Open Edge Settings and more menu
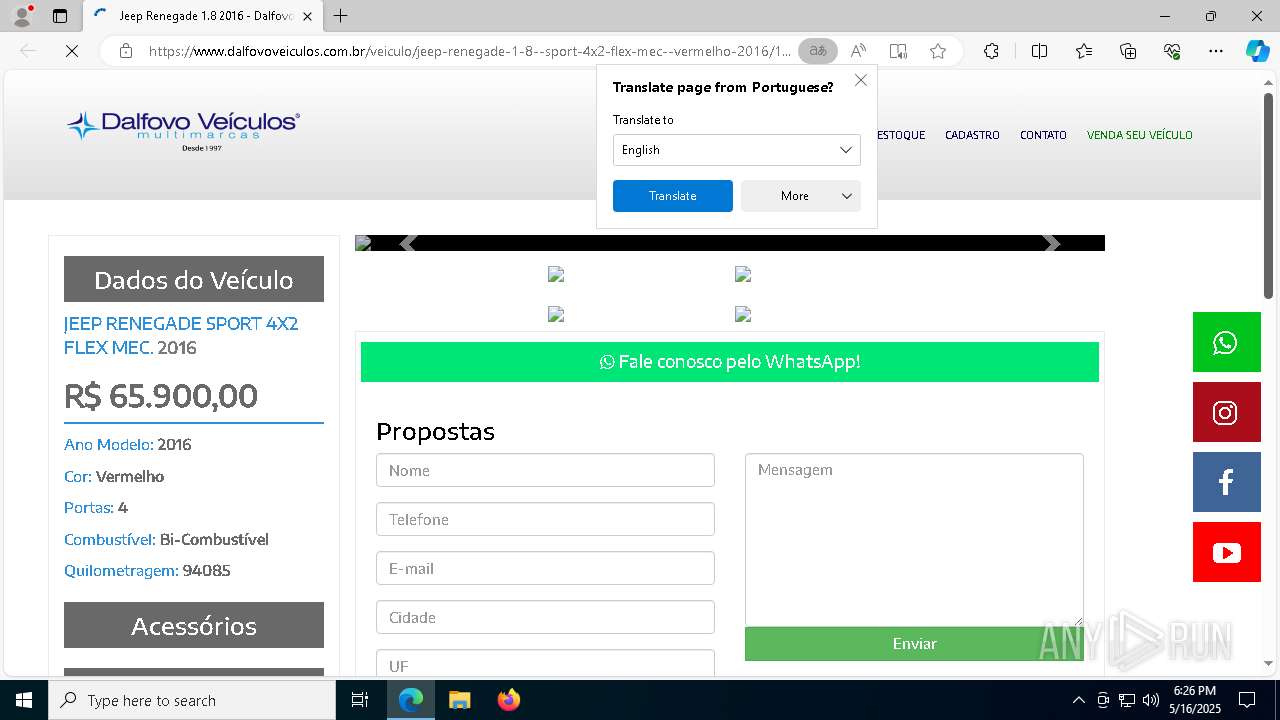This screenshot has height=720, width=1280. [1216, 51]
